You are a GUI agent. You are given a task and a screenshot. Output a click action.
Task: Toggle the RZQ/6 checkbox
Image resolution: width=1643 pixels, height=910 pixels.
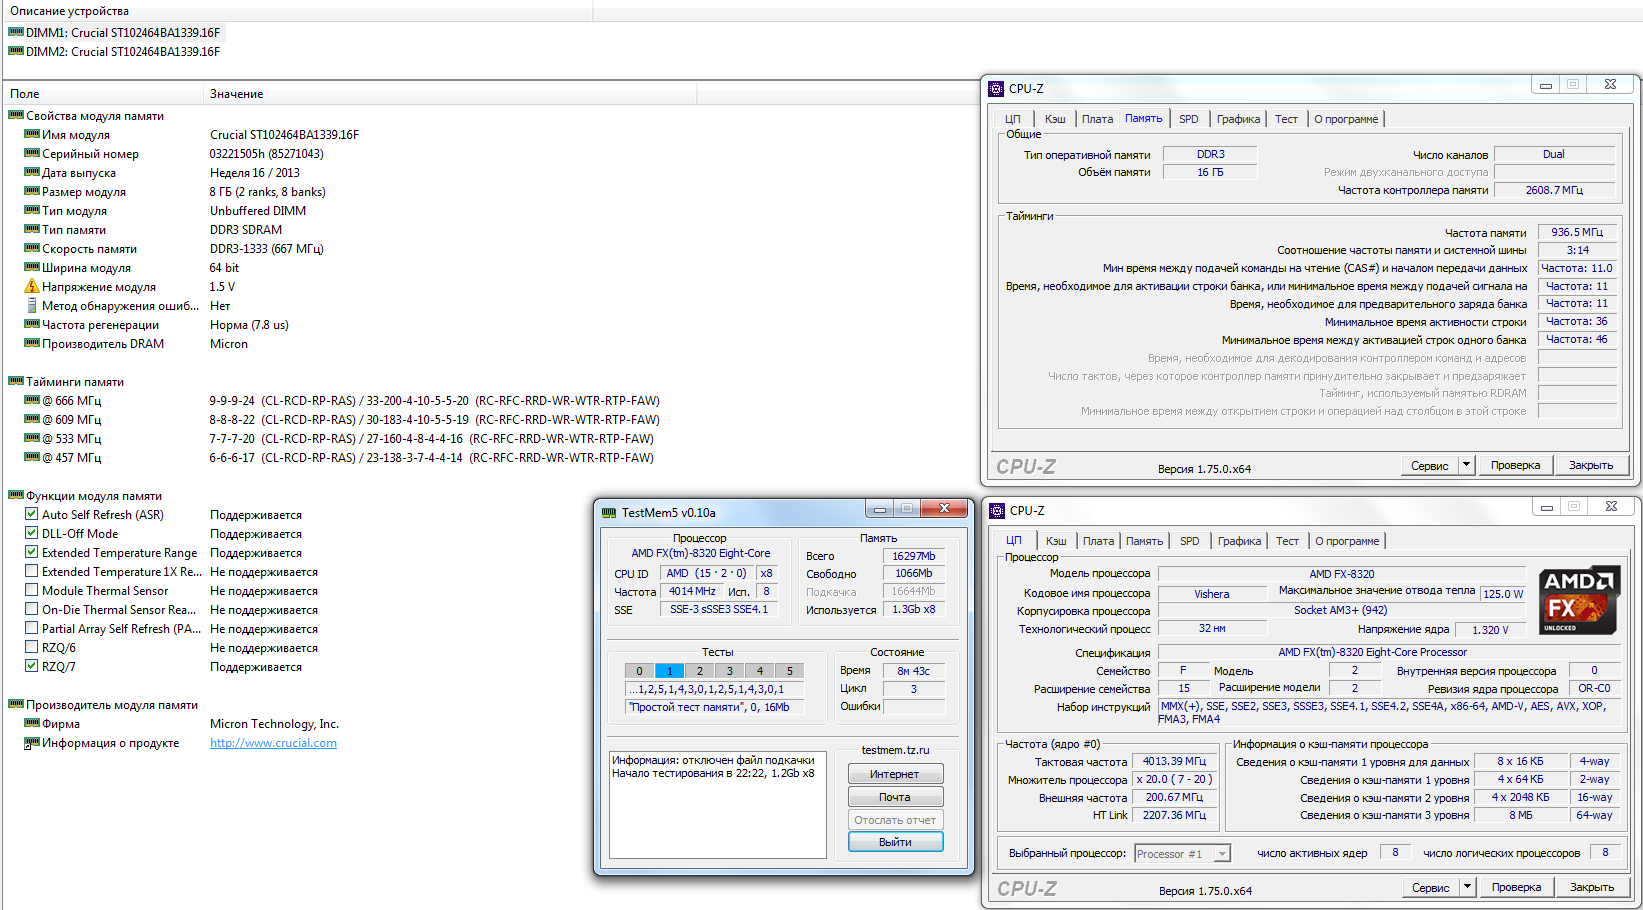point(32,647)
